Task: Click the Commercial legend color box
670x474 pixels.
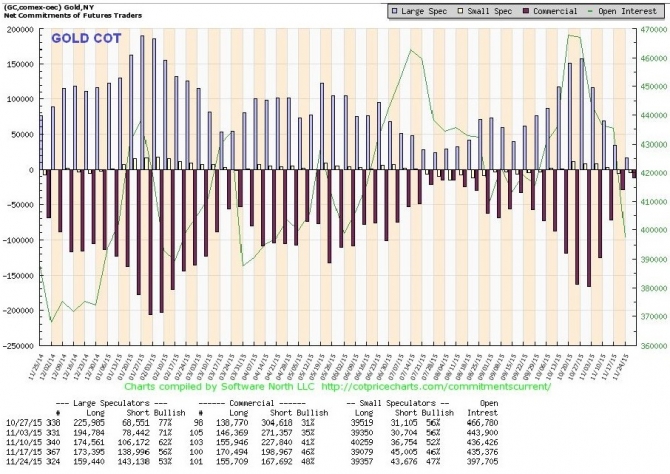Action: [x=526, y=12]
